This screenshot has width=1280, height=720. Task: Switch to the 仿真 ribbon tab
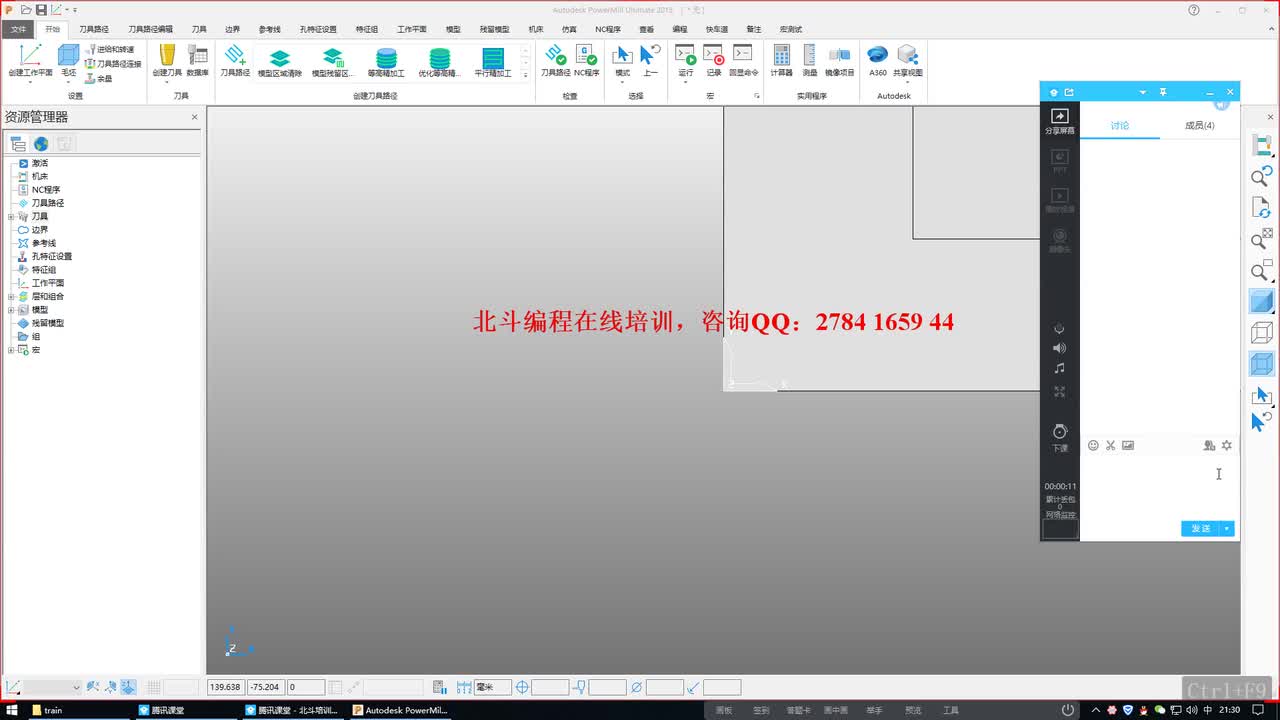pos(569,29)
